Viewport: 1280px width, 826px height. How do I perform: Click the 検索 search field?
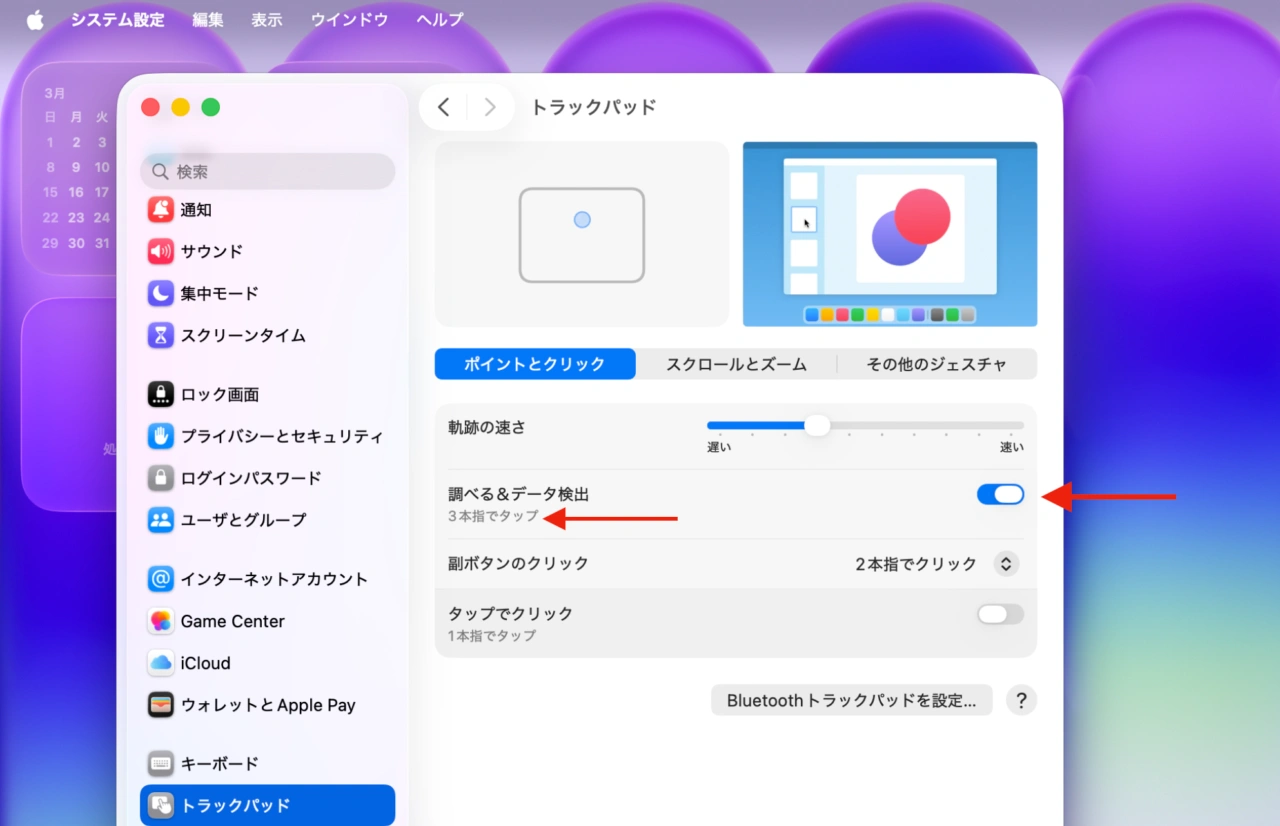click(x=267, y=171)
